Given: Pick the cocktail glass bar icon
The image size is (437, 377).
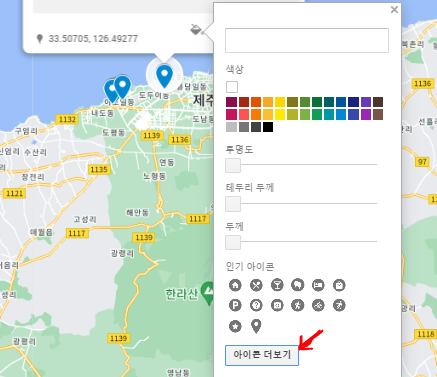Looking at the screenshot, I should coord(277,285).
